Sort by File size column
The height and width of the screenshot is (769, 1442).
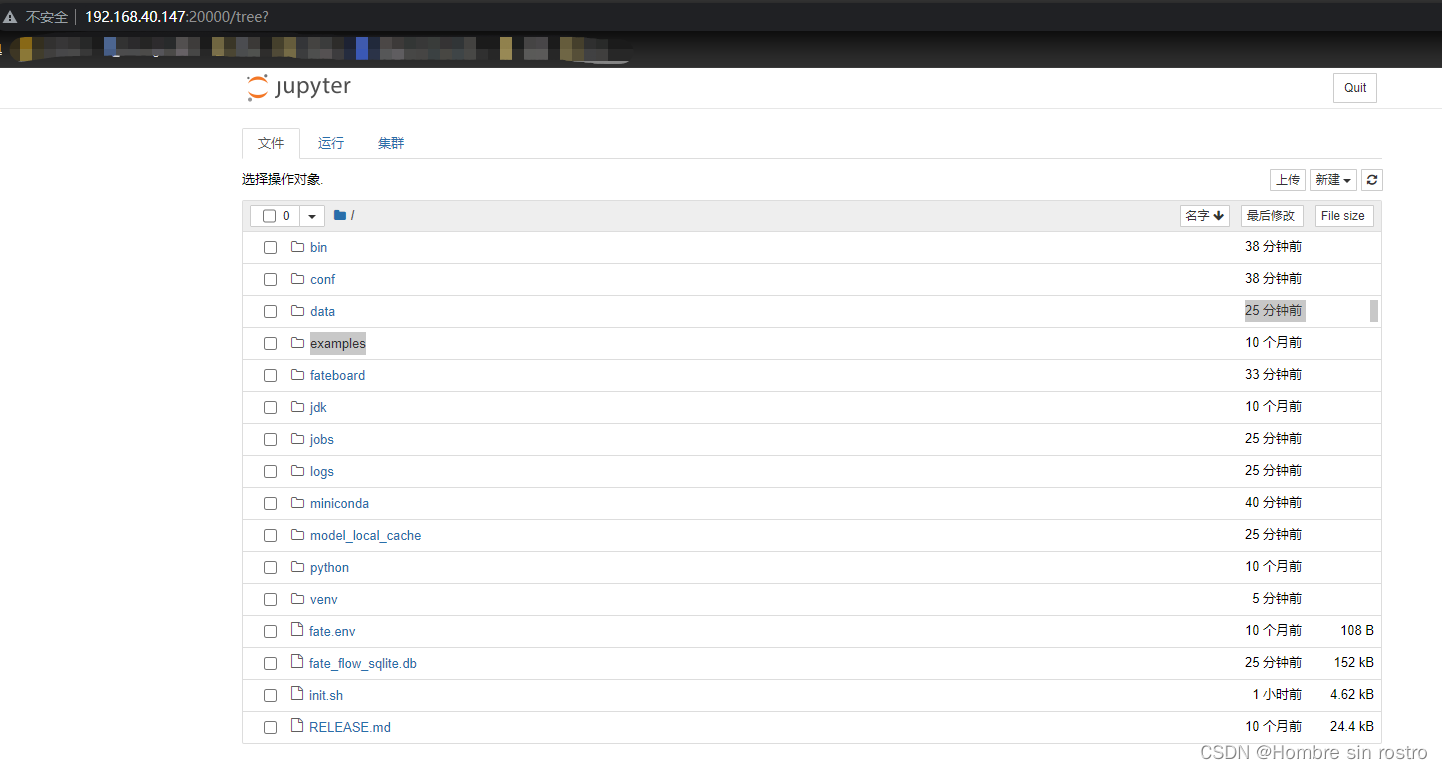(1344, 216)
